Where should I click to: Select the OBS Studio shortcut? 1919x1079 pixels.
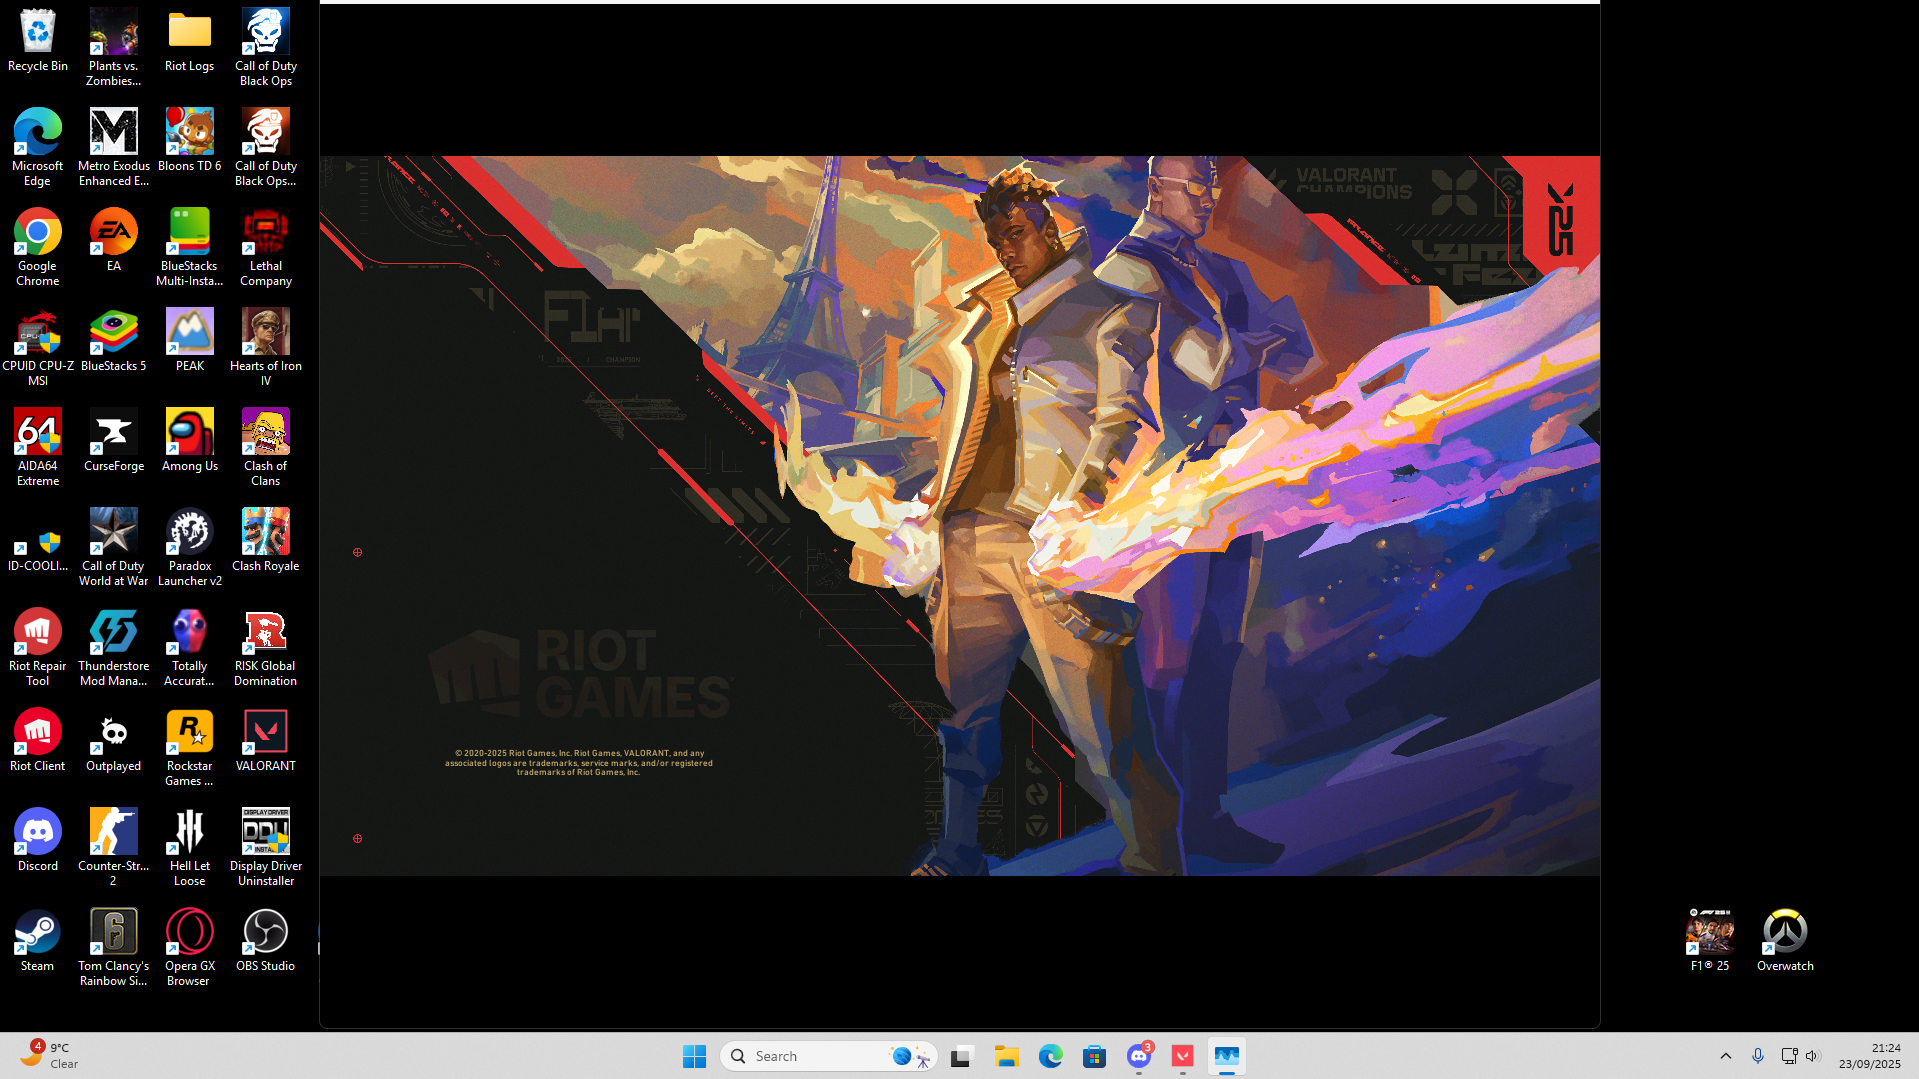point(266,941)
